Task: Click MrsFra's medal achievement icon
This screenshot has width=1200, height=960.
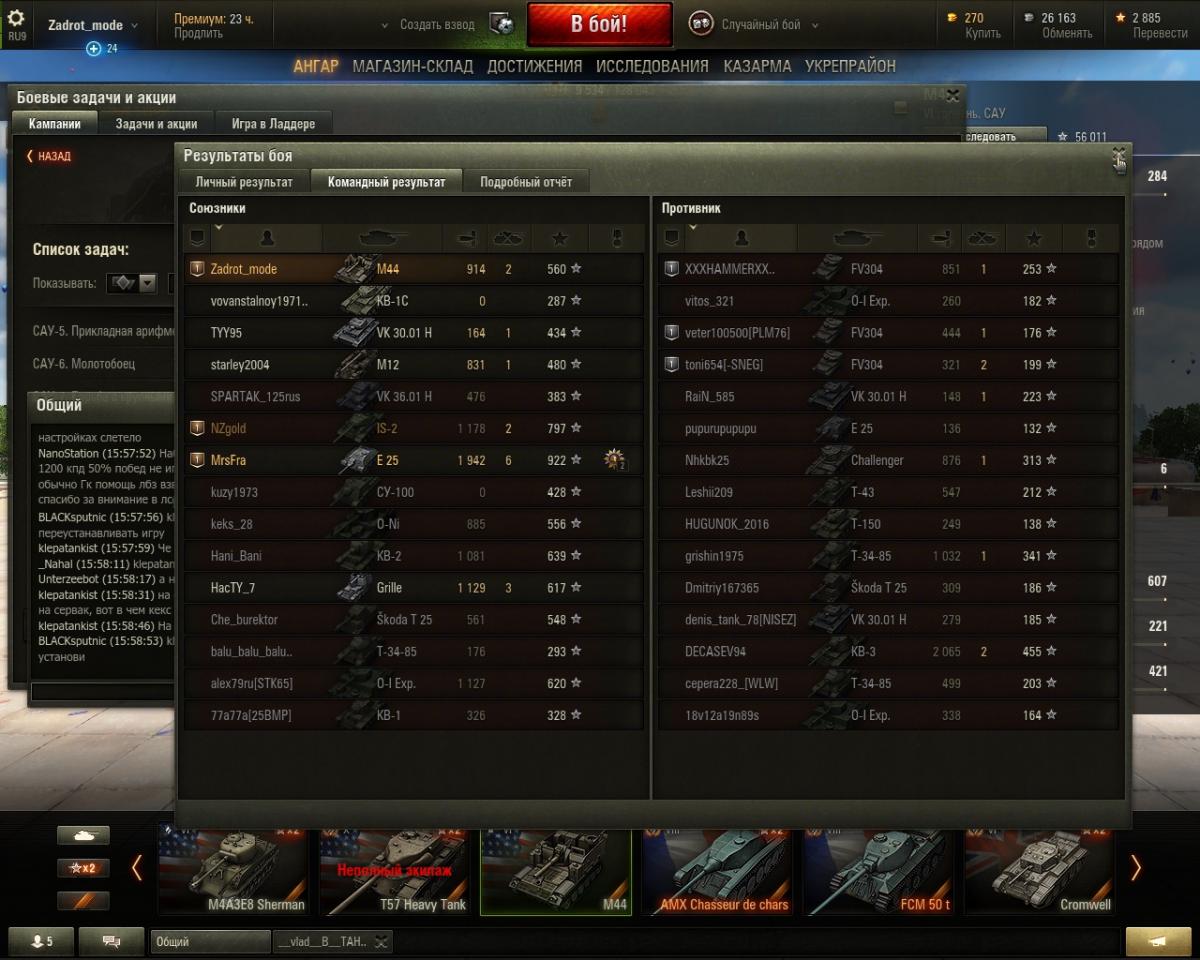Action: click(615, 460)
